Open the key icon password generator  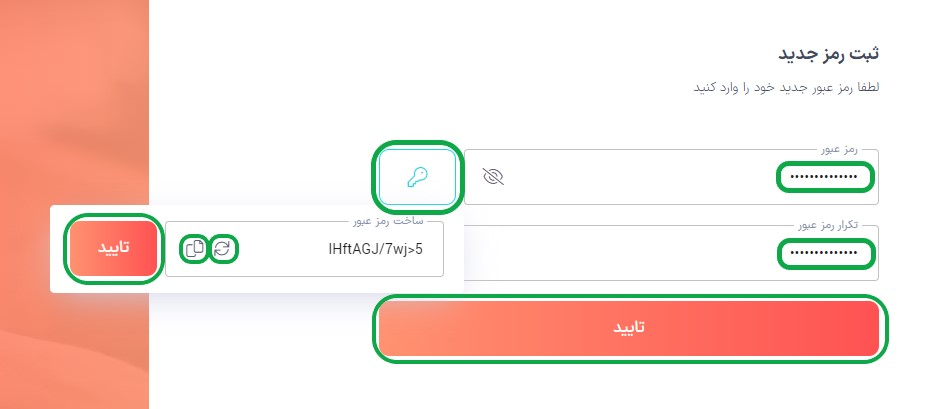point(417,177)
